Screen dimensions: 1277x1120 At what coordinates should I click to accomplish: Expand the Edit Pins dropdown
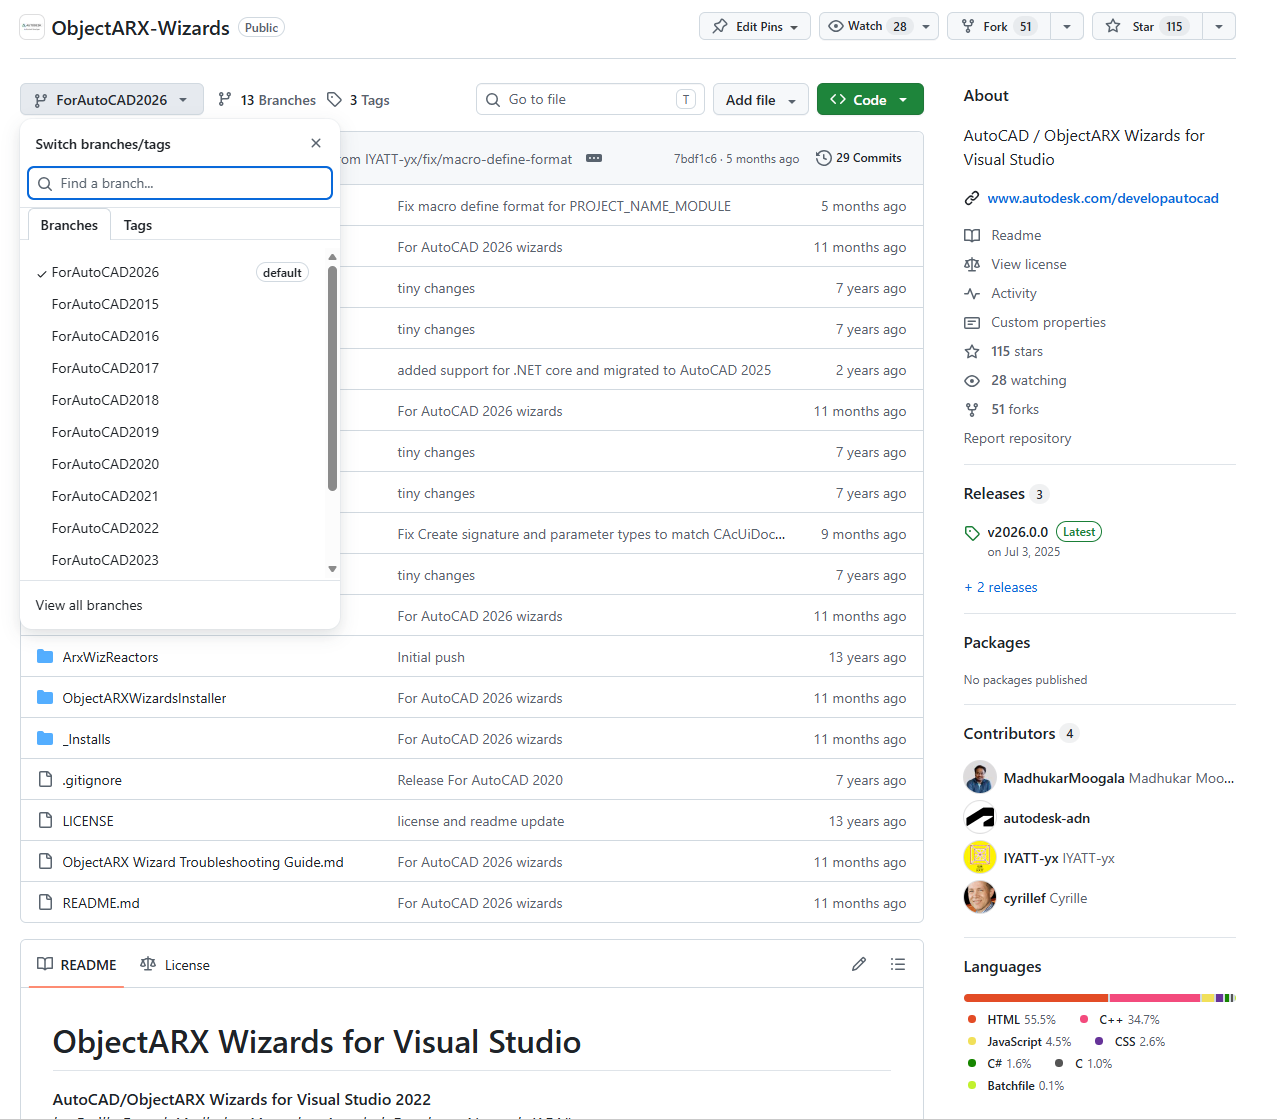pos(794,27)
